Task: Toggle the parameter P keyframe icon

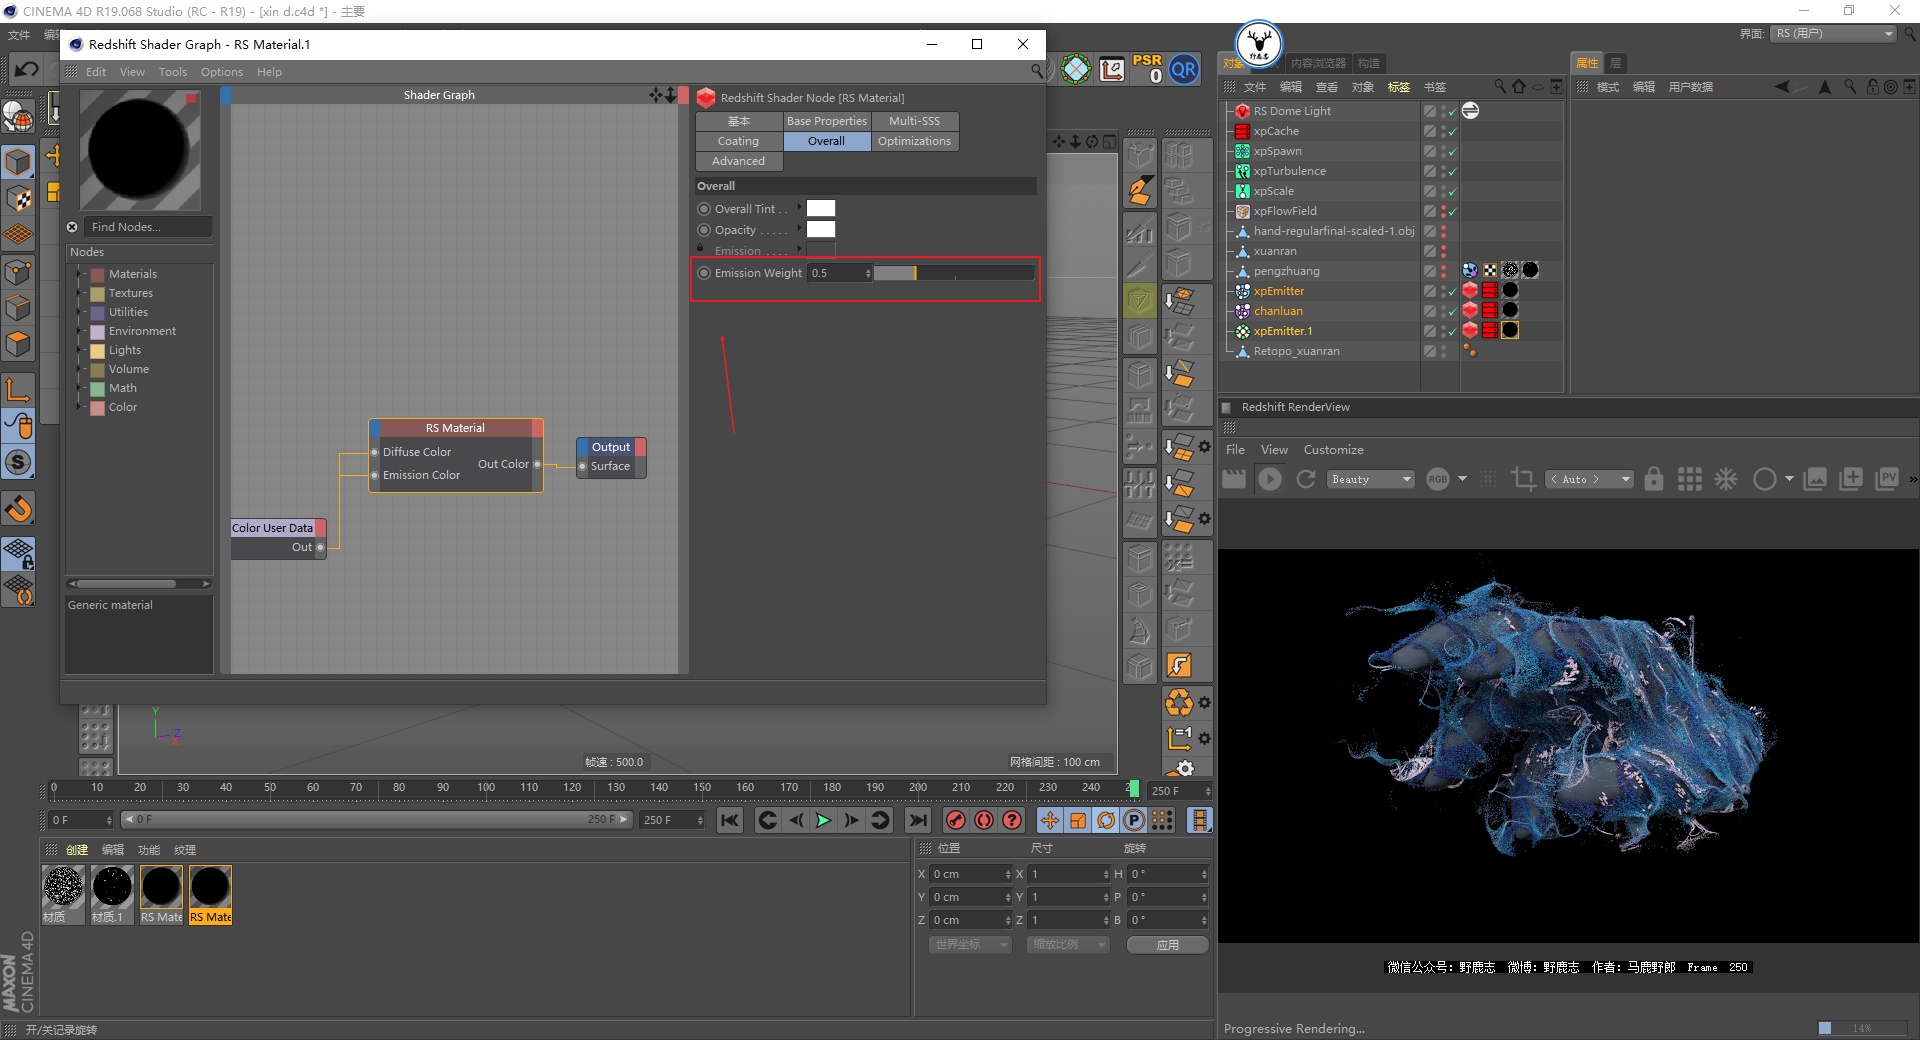Action: click(x=1133, y=820)
